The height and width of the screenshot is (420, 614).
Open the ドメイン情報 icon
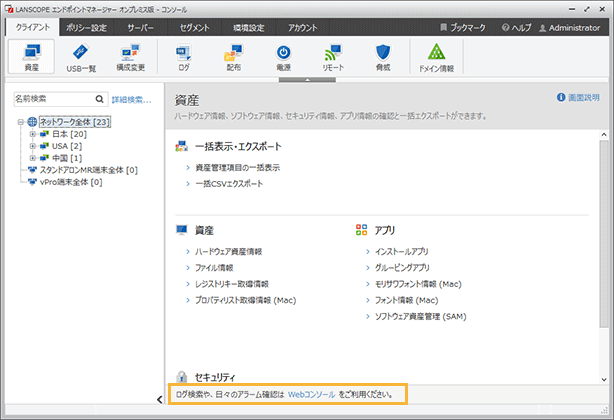436,56
